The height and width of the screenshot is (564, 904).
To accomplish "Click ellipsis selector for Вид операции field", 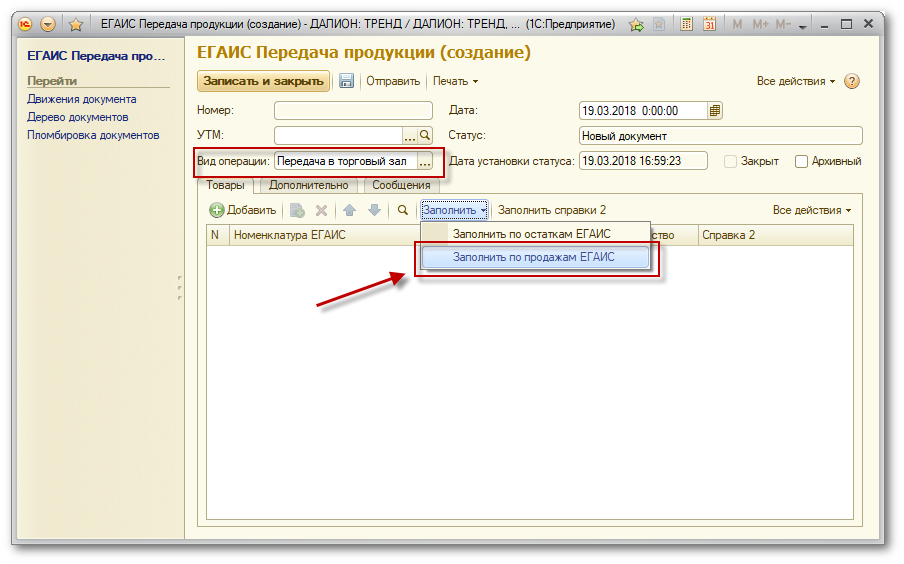I will point(424,161).
